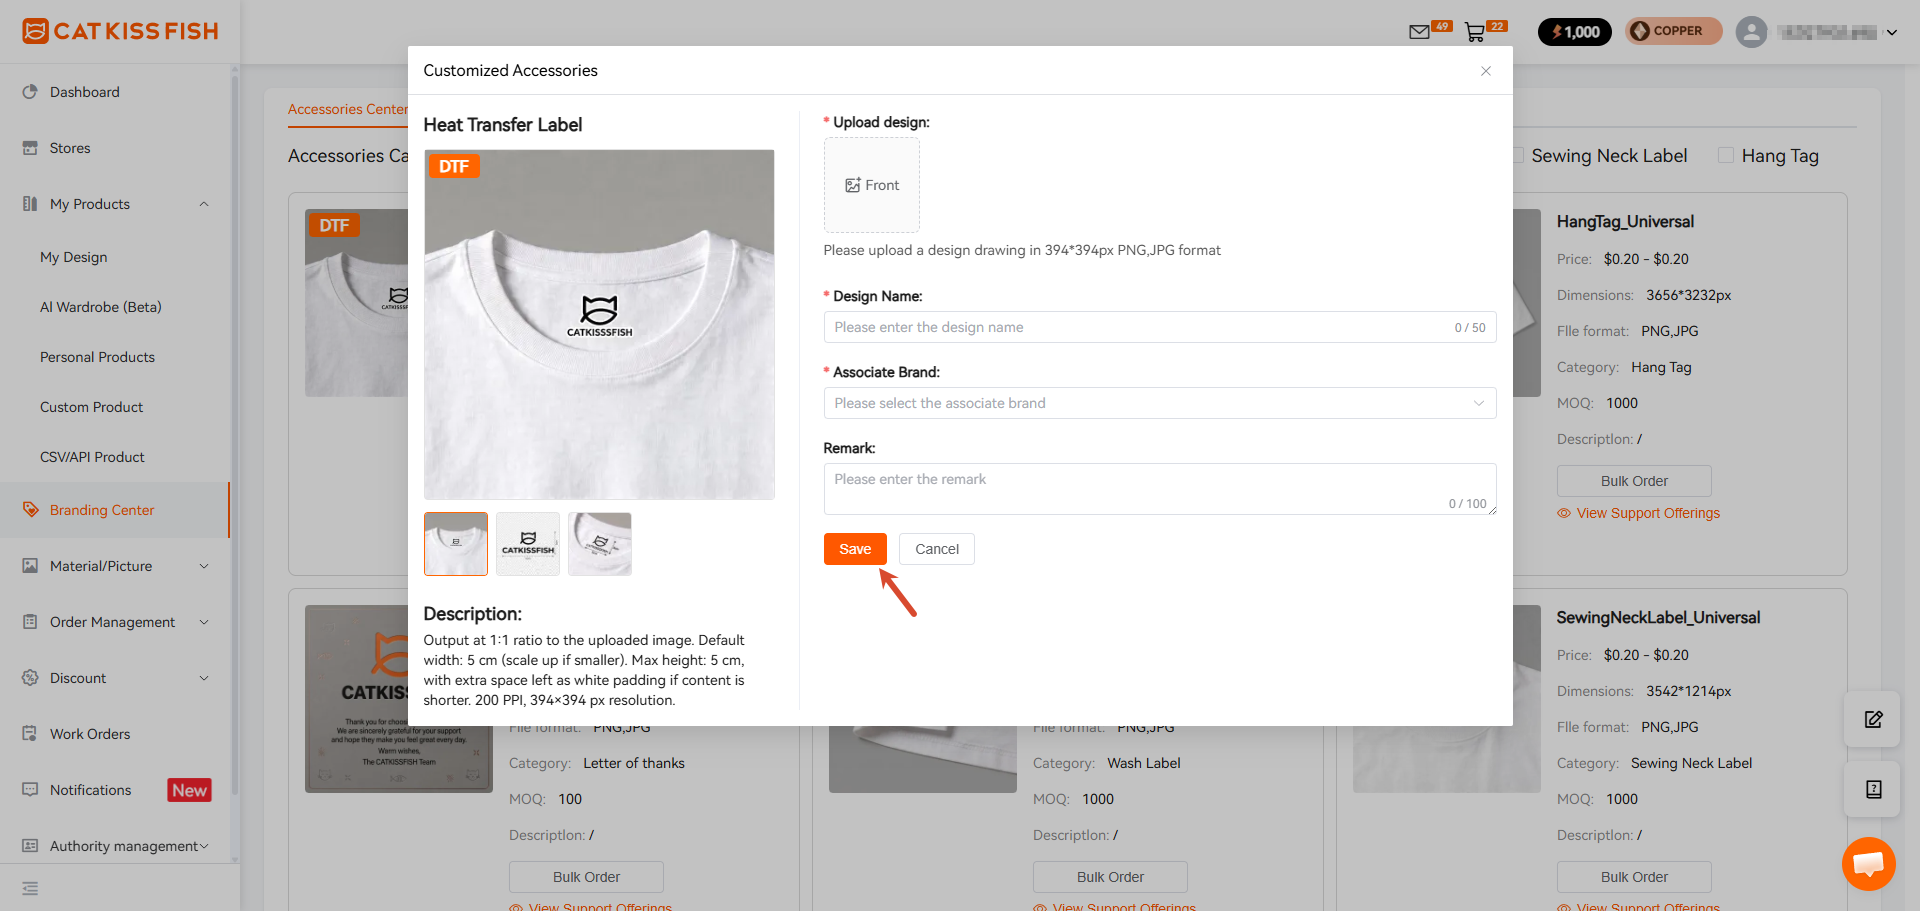Image resolution: width=1920 pixels, height=911 pixels.
Task: Click the Cancel button
Action: (x=937, y=549)
